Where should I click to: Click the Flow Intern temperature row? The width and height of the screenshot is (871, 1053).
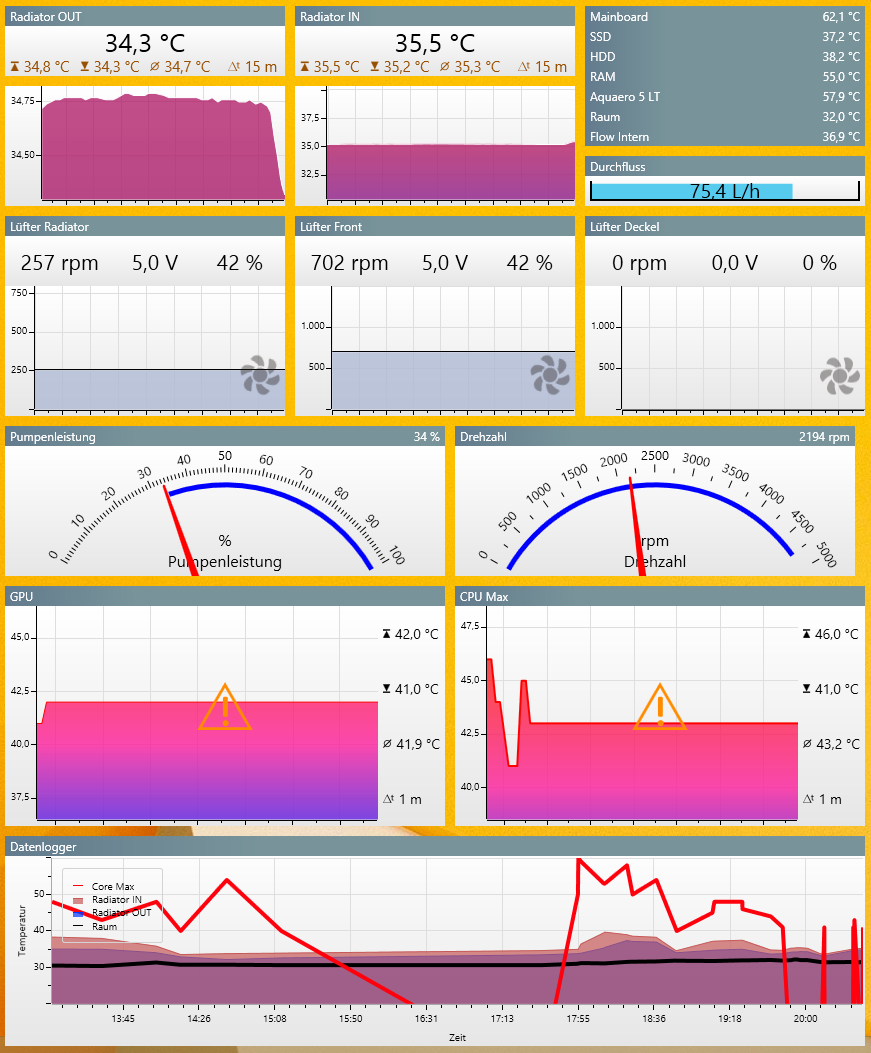pyautogui.click(x=724, y=137)
